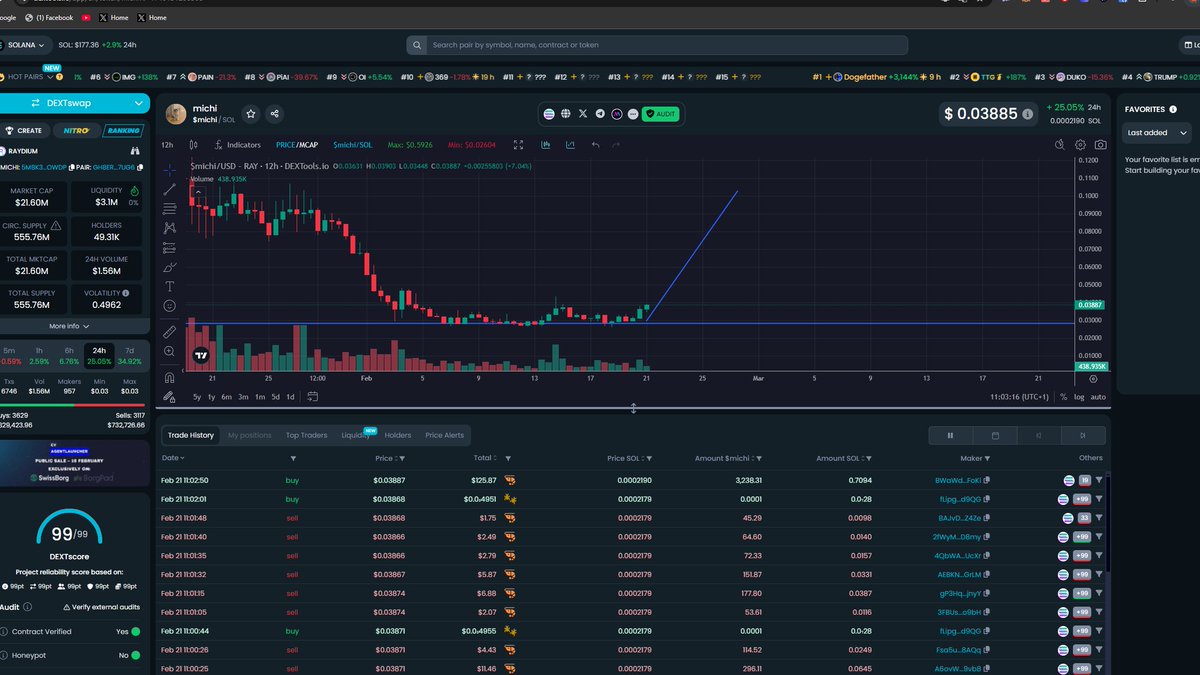Screen dimensions: 1200x675
Task: Open the token's Telegram link
Action: pos(600,114)
